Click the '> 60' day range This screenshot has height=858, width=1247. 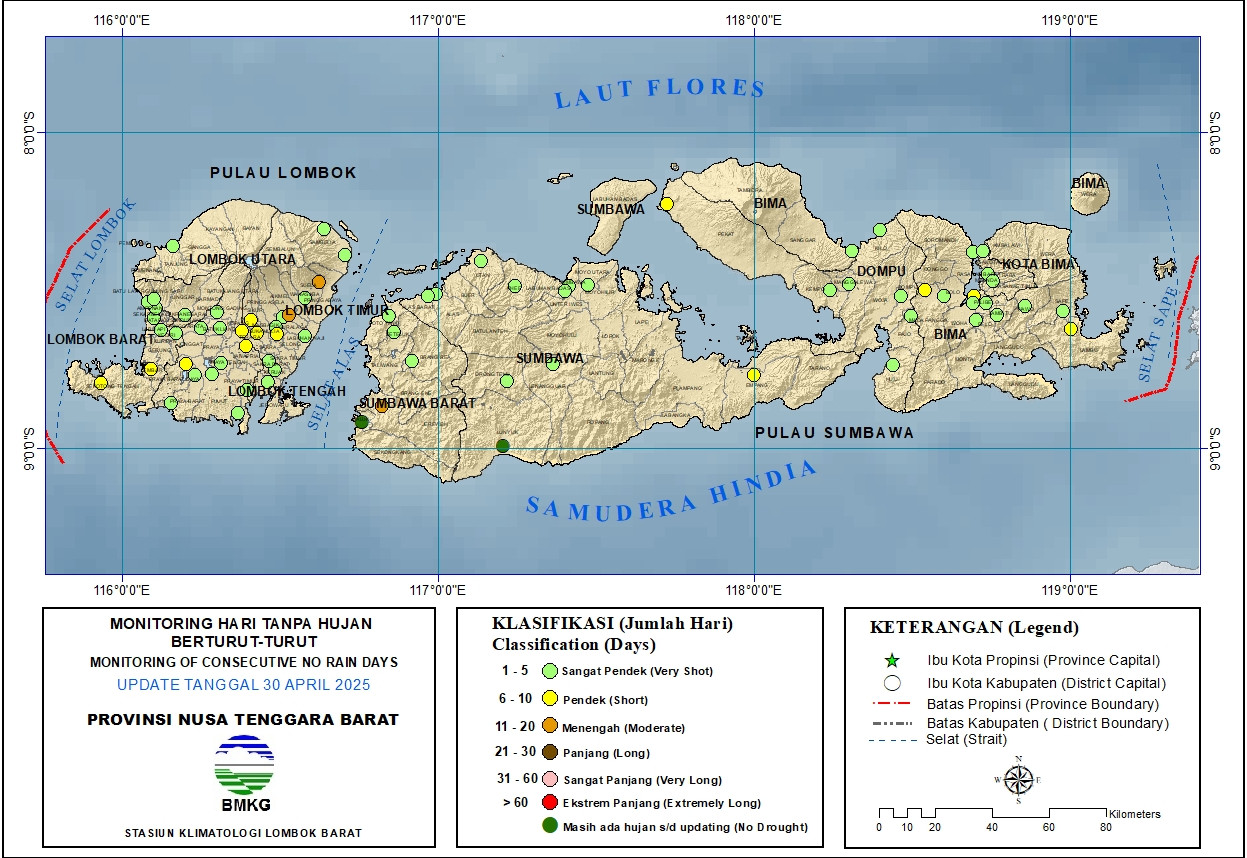coord(516,802)
